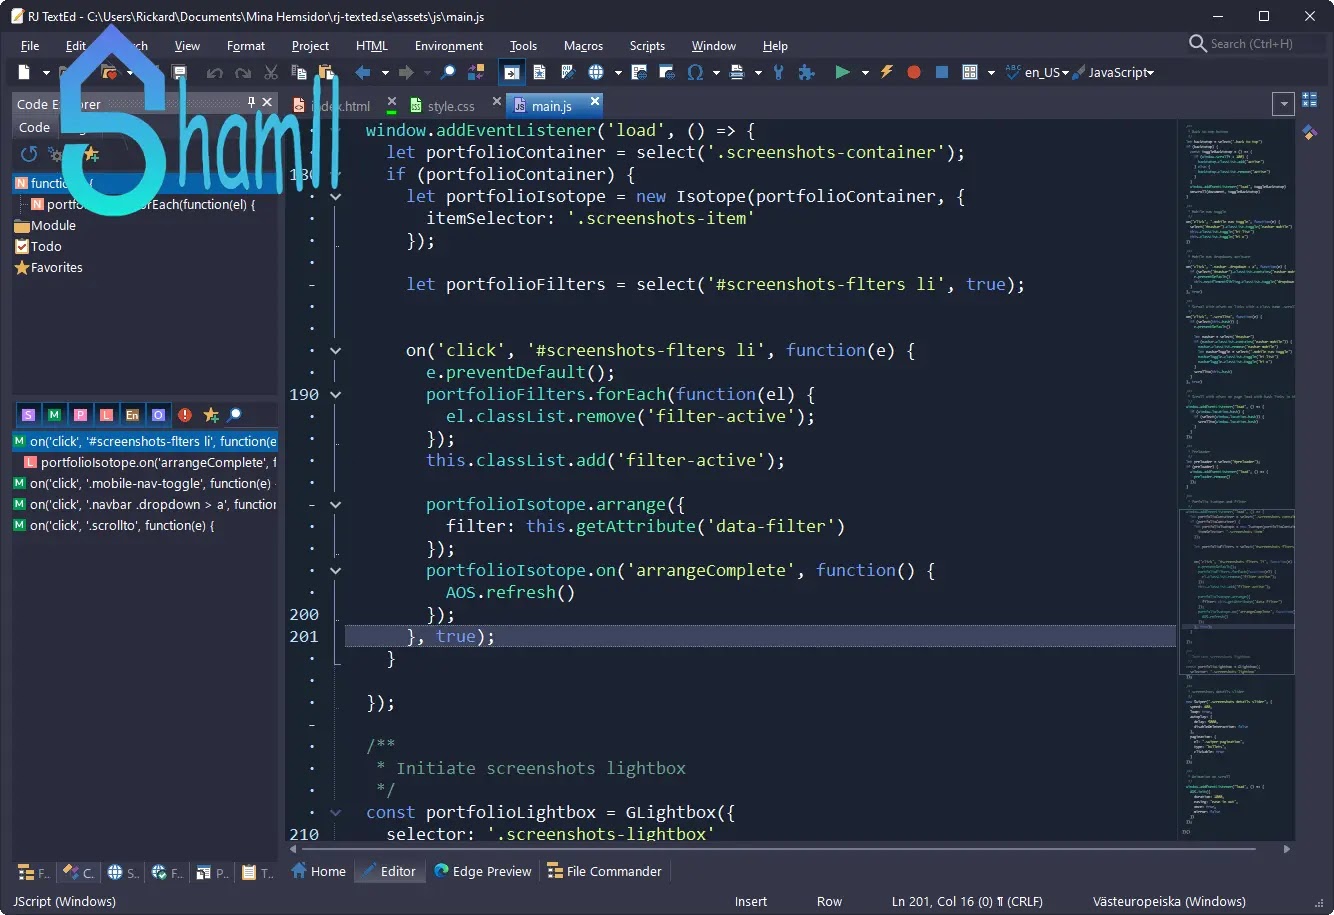Run script with green play icon
This screenshot has height=915, width=1334.
point(842,72)
